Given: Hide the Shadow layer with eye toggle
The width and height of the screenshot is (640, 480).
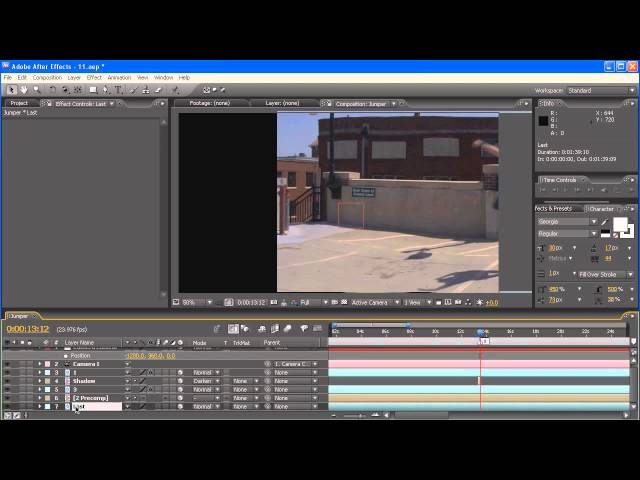Looking at the screenshot, I should (x=7, y=381).
